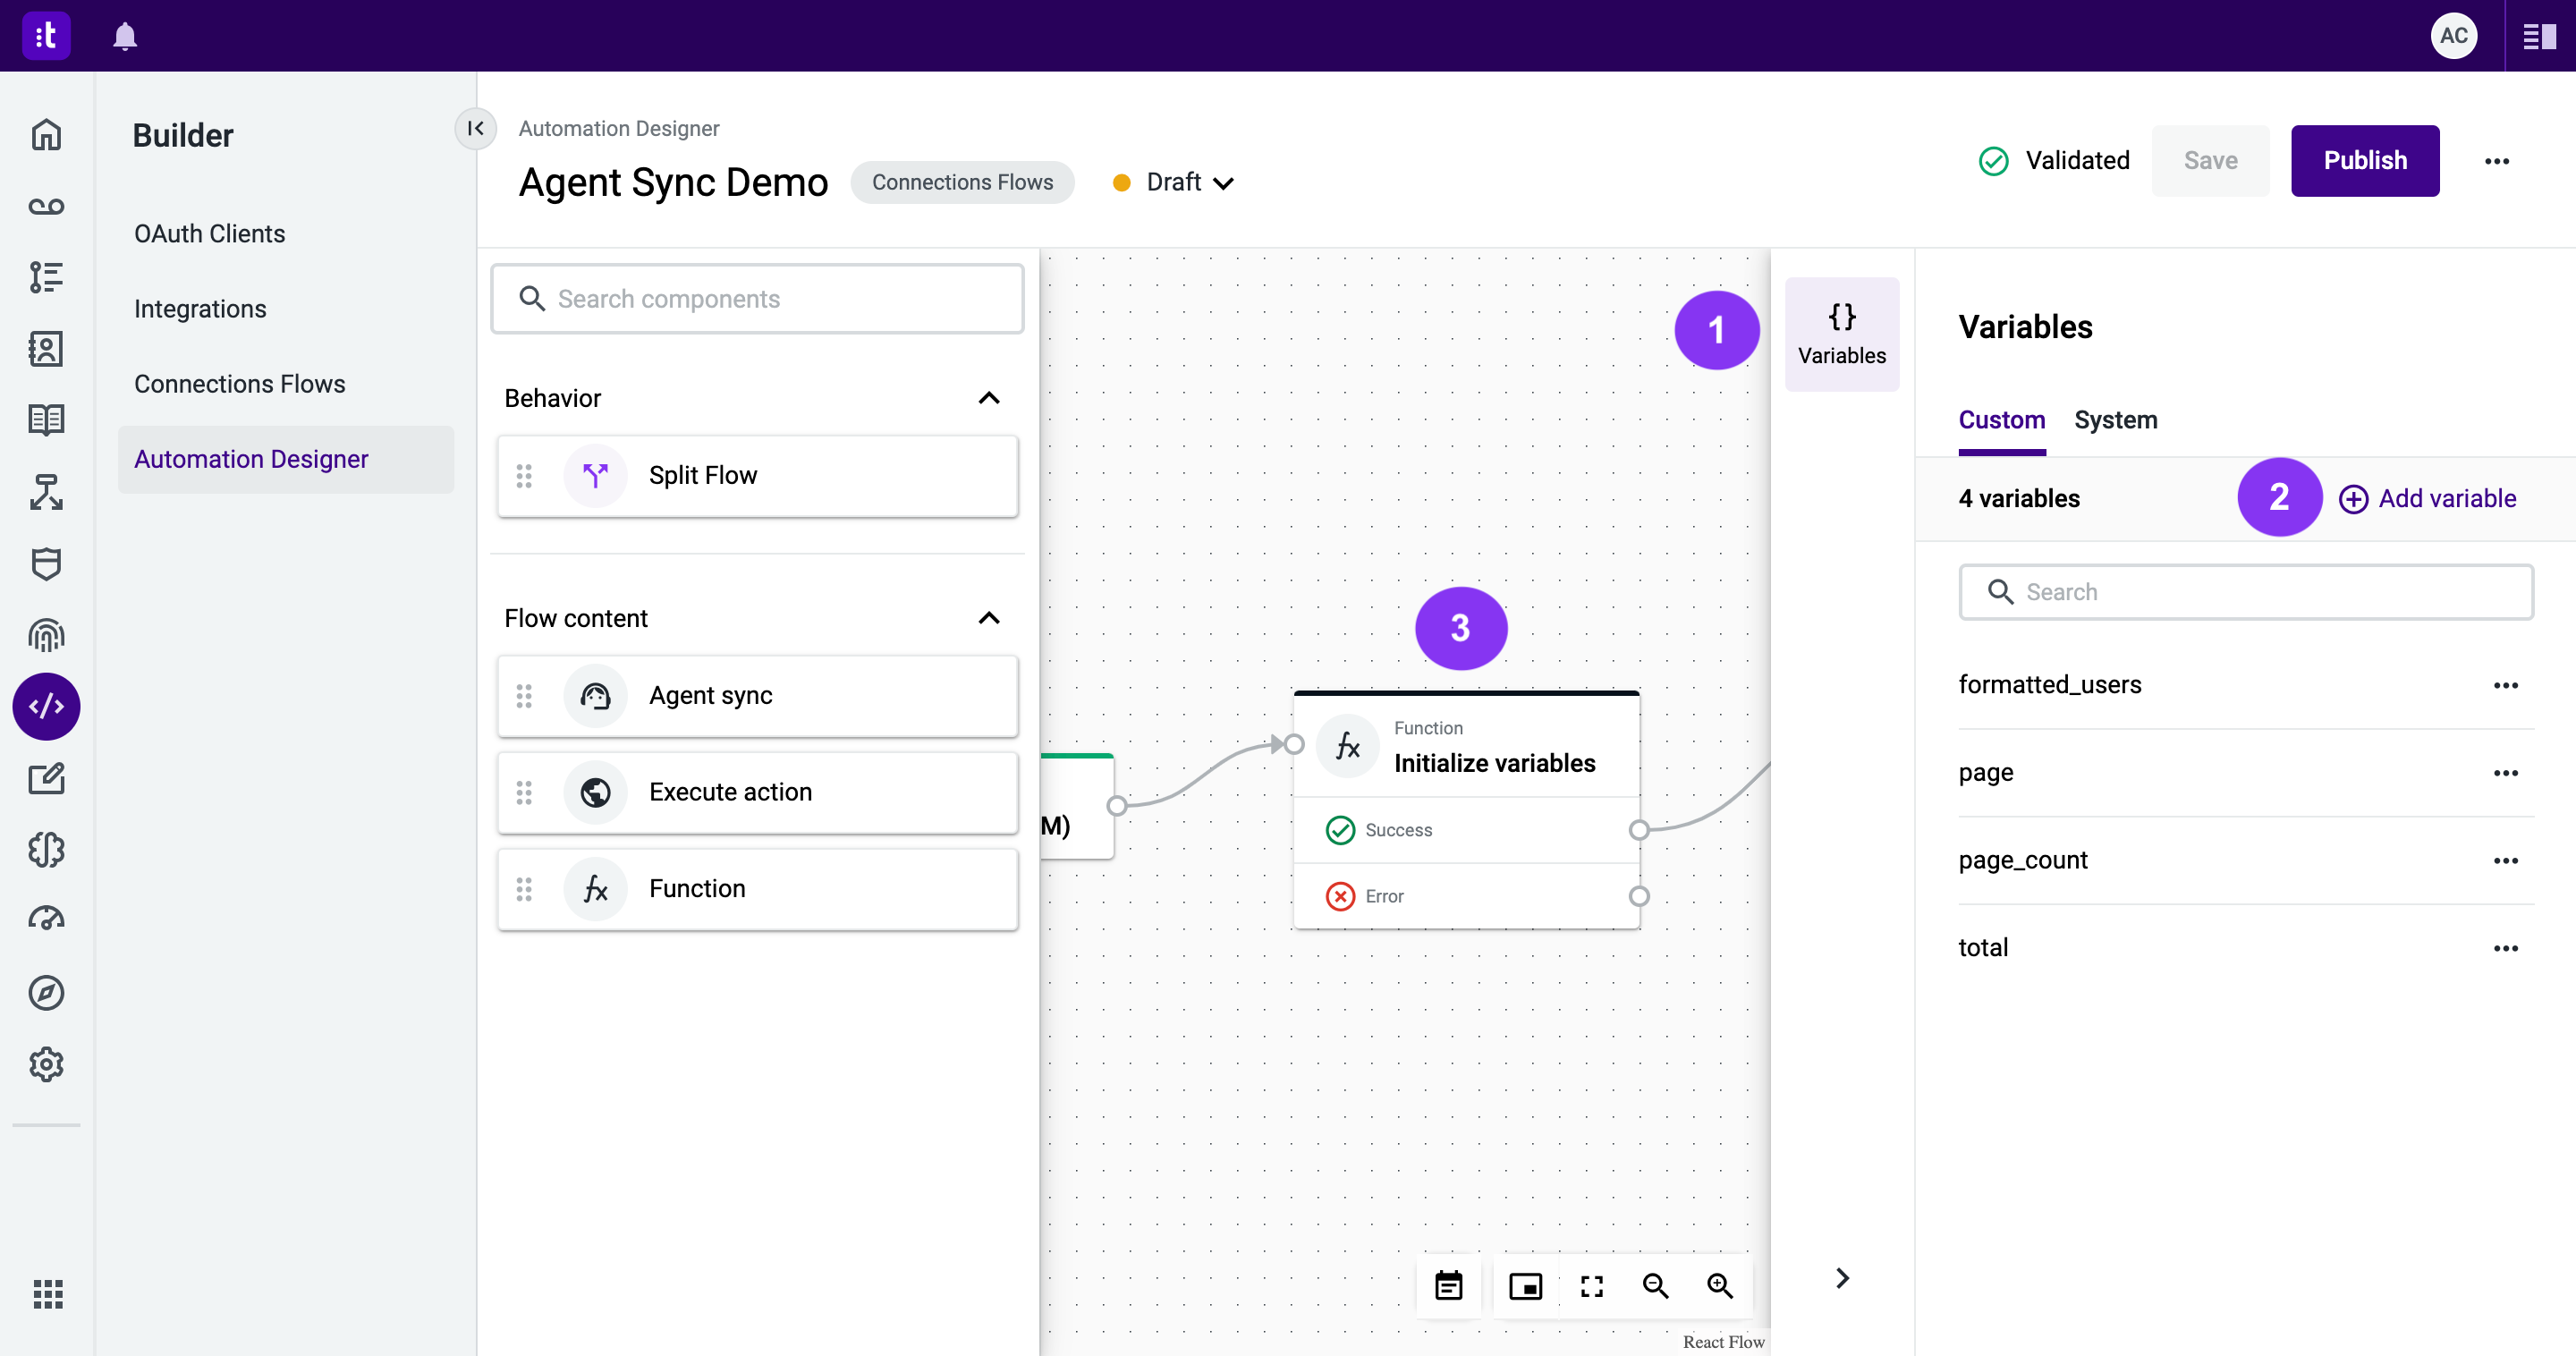Switch to the System variables tab
Viewport: 2576px width, 1356px height.
point(2116,420)
